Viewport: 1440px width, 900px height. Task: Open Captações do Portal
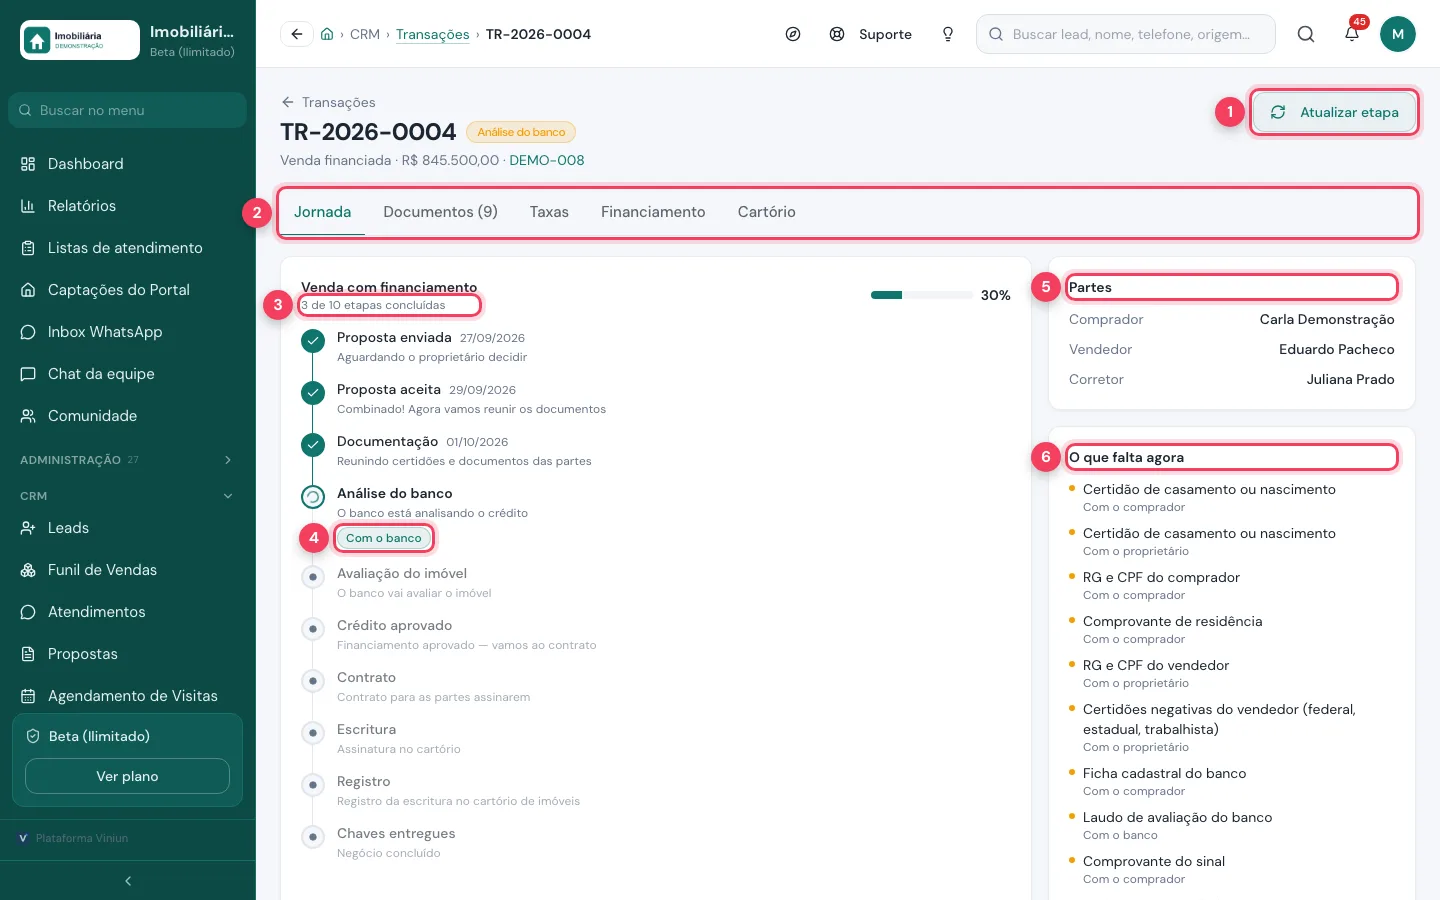(127, 290)
